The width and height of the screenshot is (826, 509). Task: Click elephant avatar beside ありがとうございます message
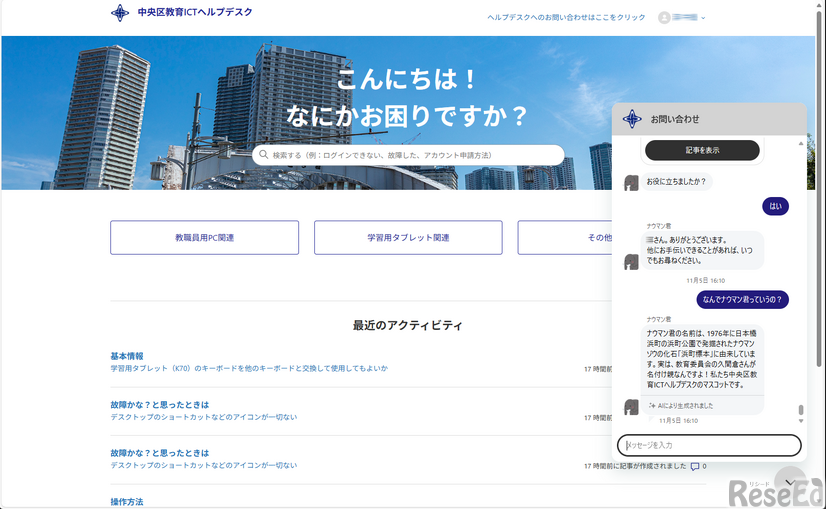tap(631, 261)
